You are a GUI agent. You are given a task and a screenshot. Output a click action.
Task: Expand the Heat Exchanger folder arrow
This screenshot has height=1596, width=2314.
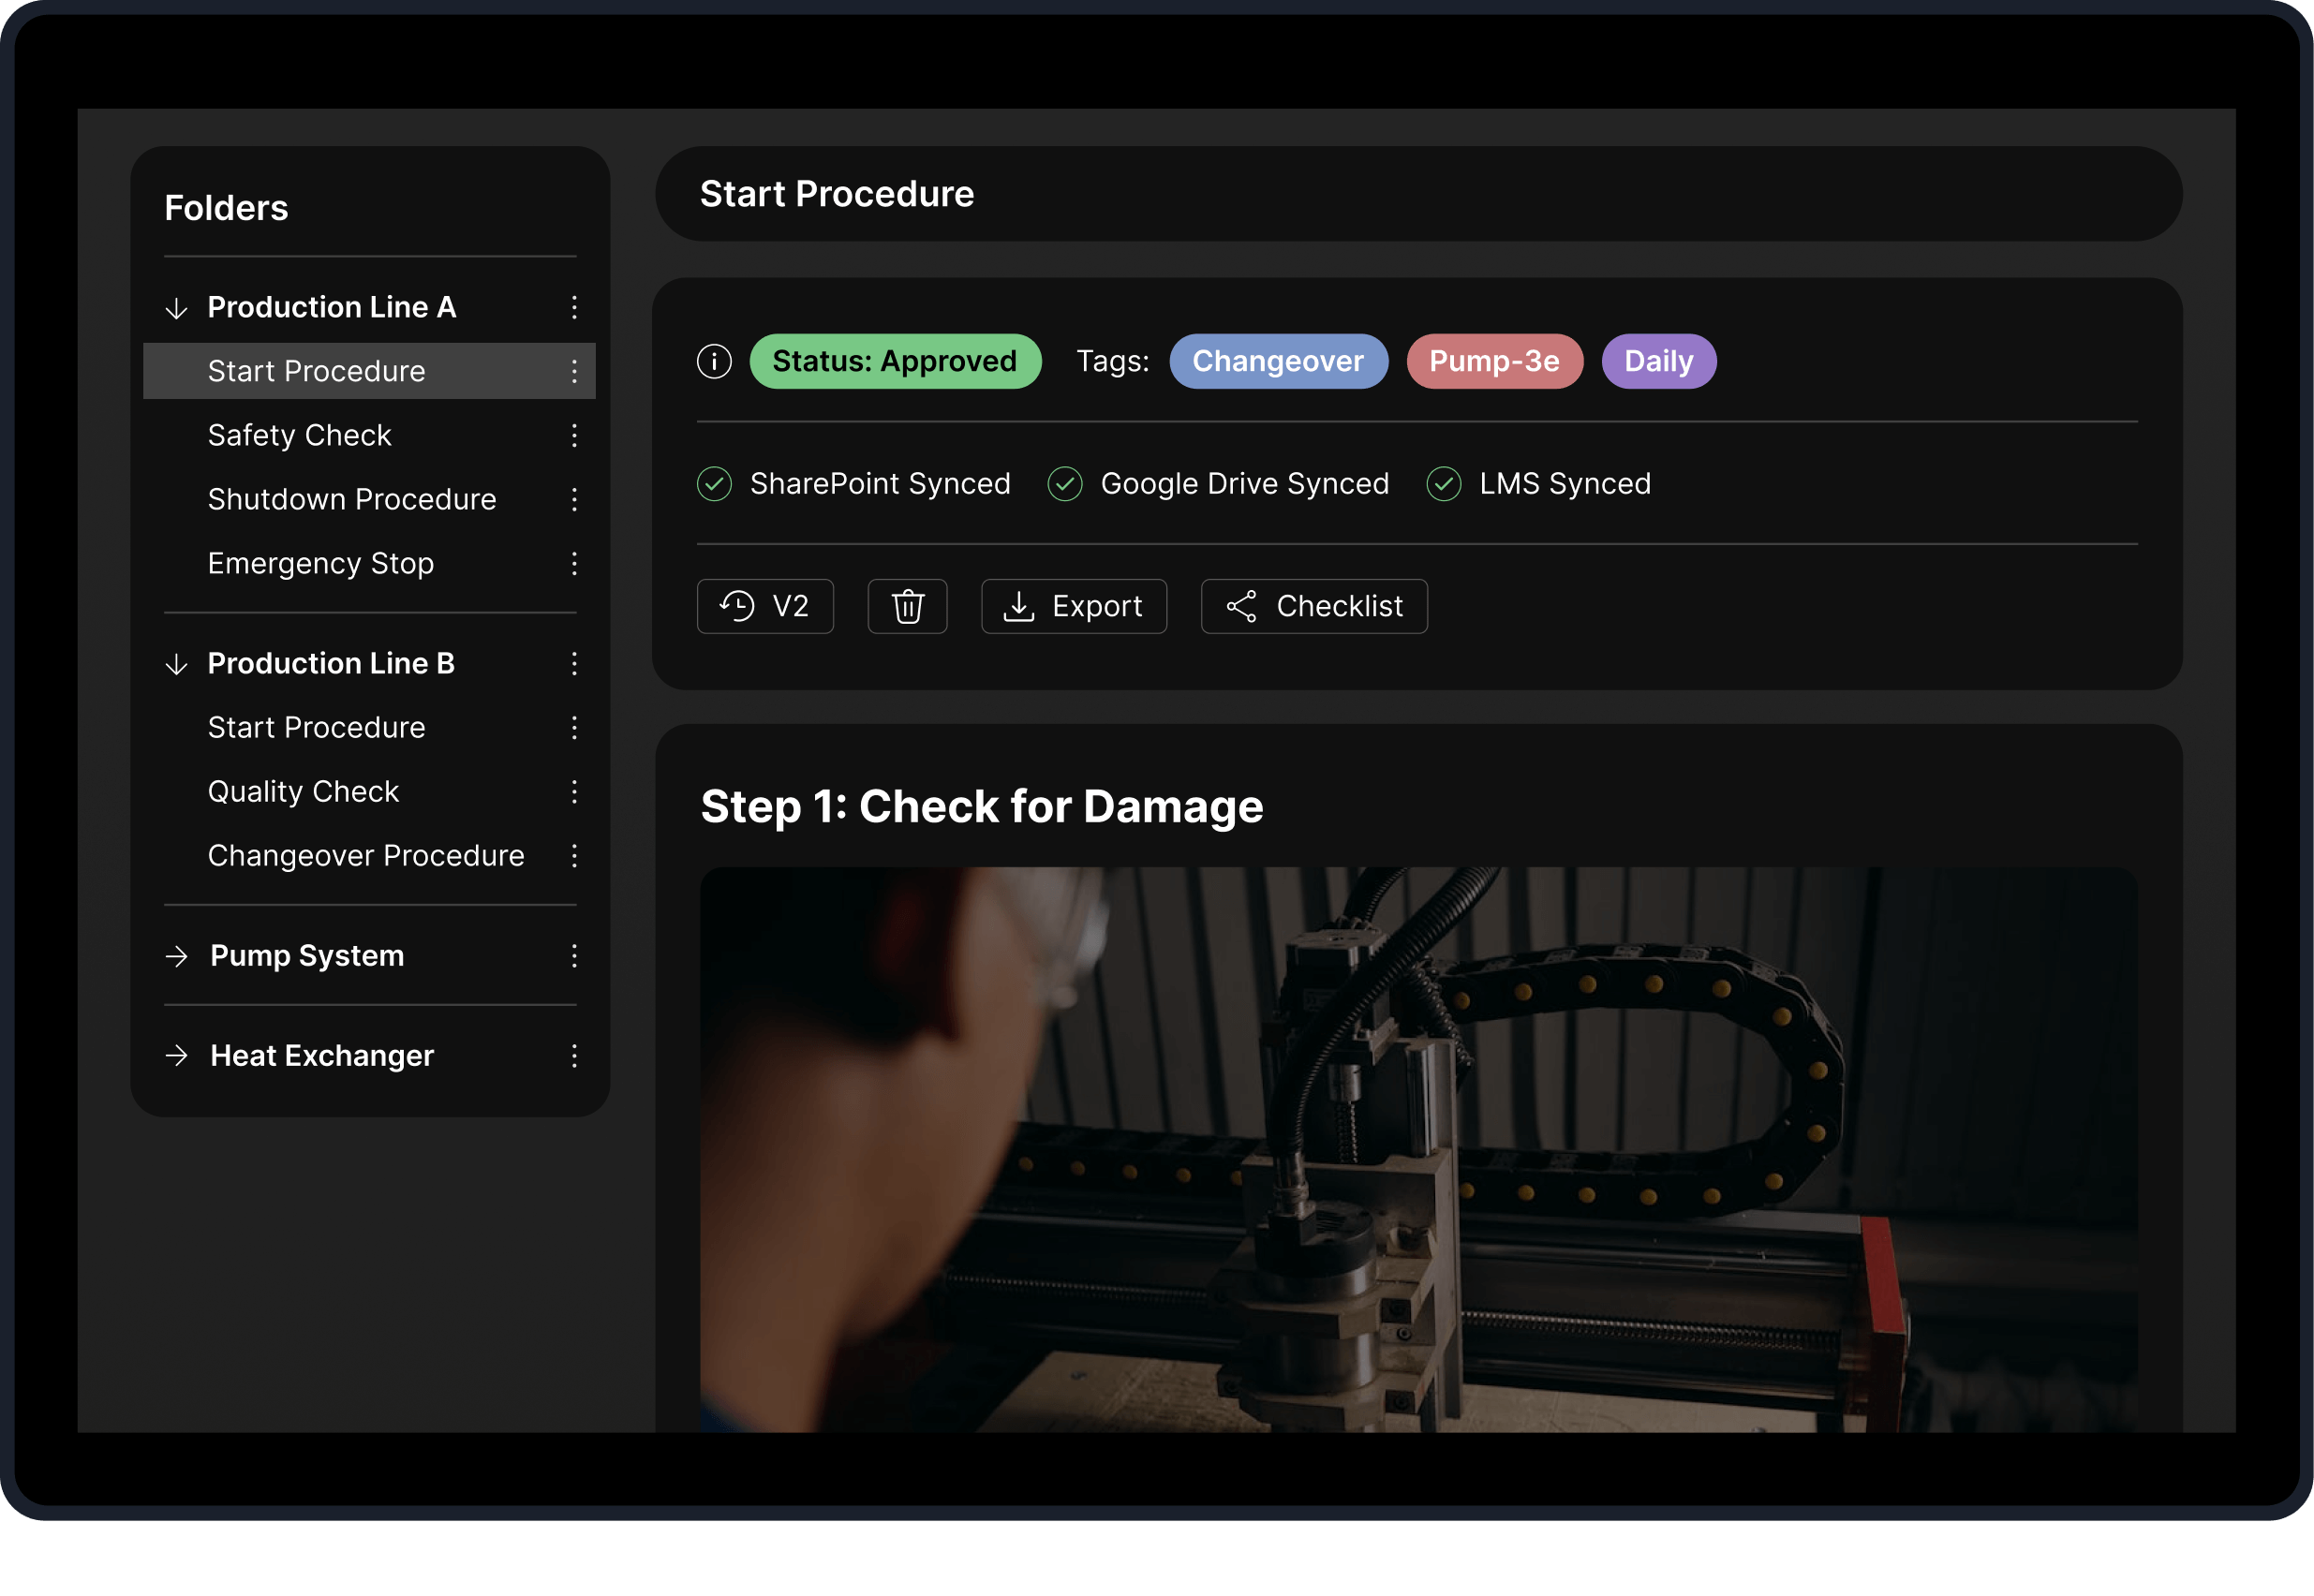click(x=177, y=1056)
